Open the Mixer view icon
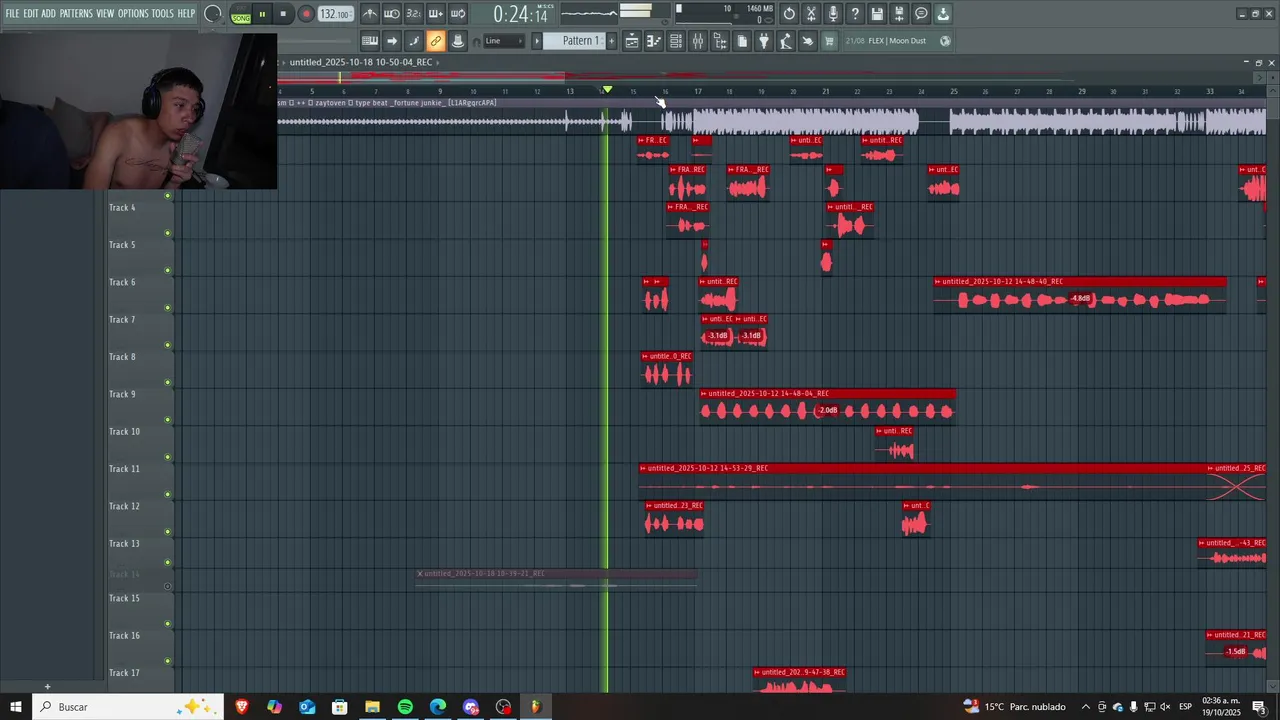The image size is (1280, 720). click(698, 41)
